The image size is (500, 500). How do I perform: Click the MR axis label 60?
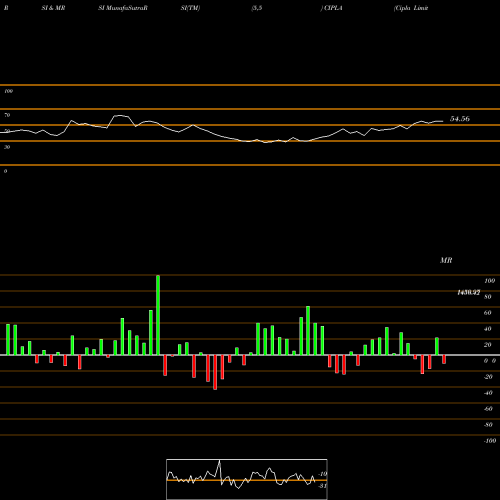pos(488,313)
